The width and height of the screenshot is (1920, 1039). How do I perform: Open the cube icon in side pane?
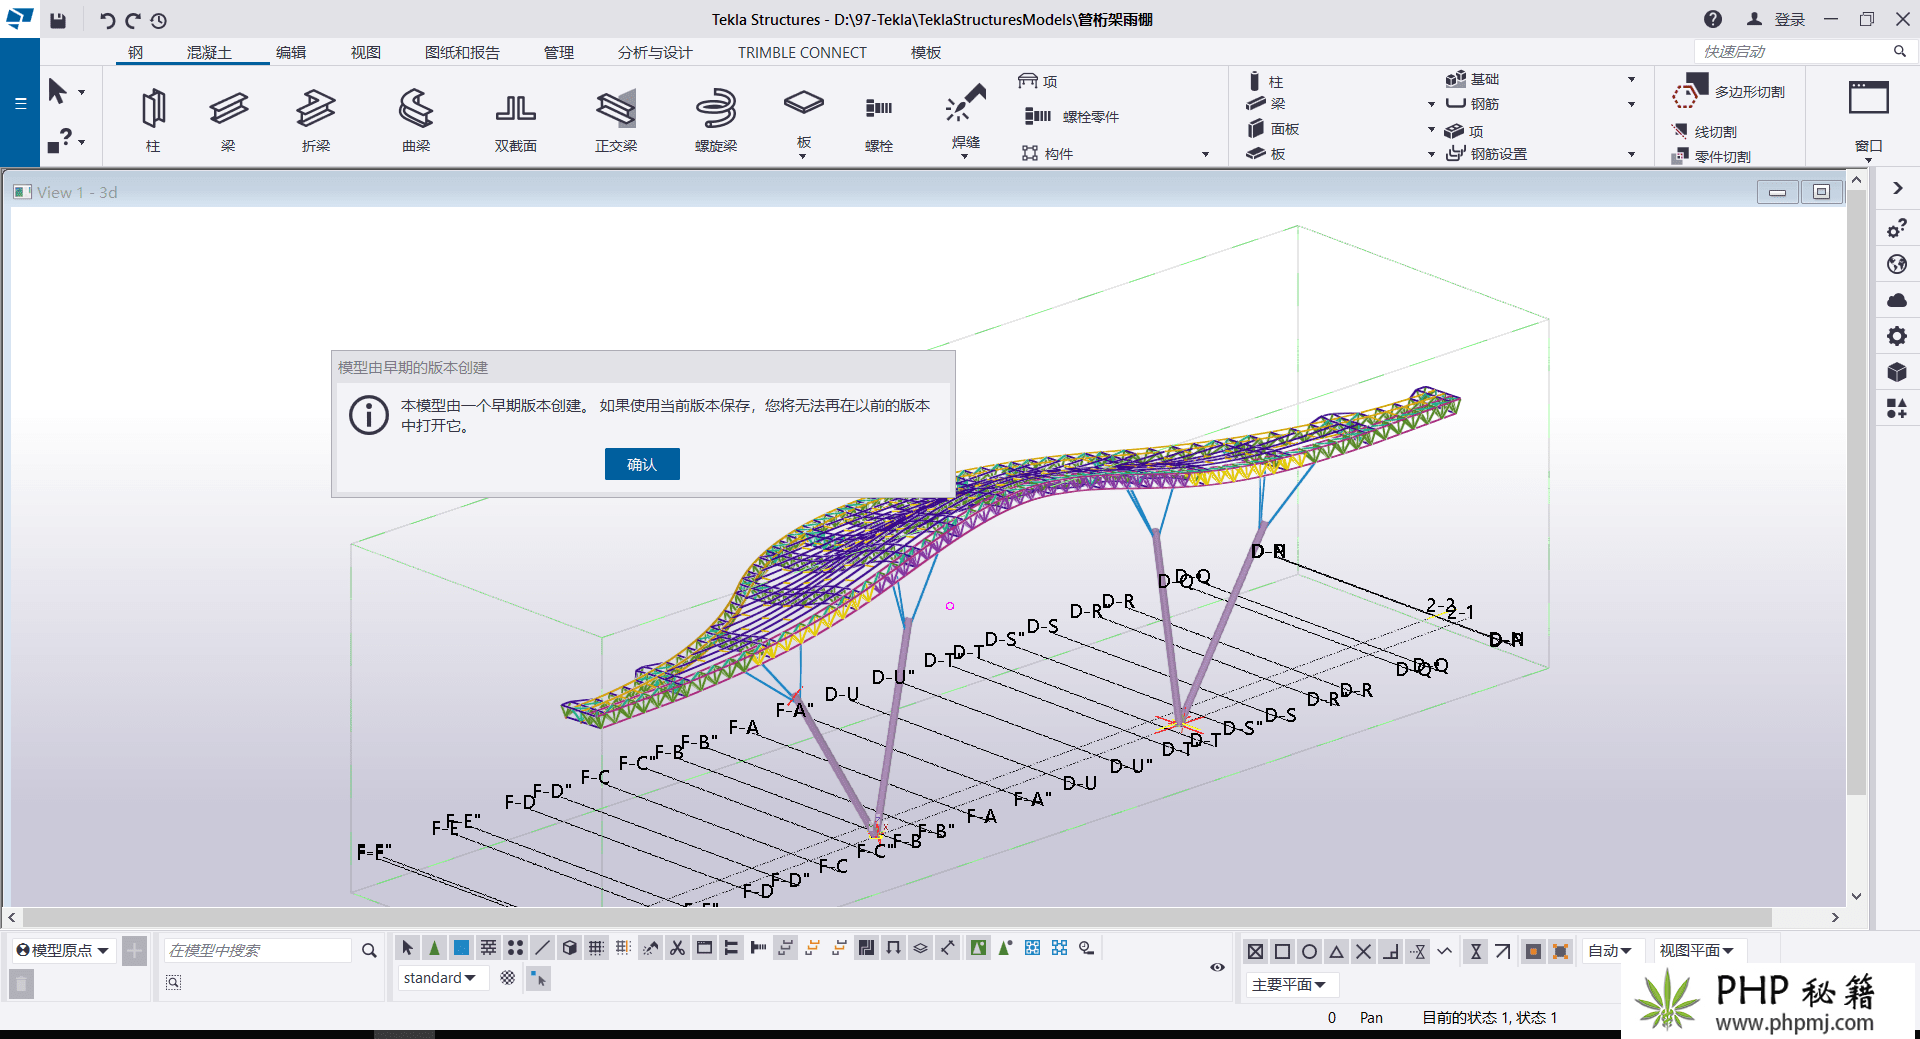pos(1897,372)
